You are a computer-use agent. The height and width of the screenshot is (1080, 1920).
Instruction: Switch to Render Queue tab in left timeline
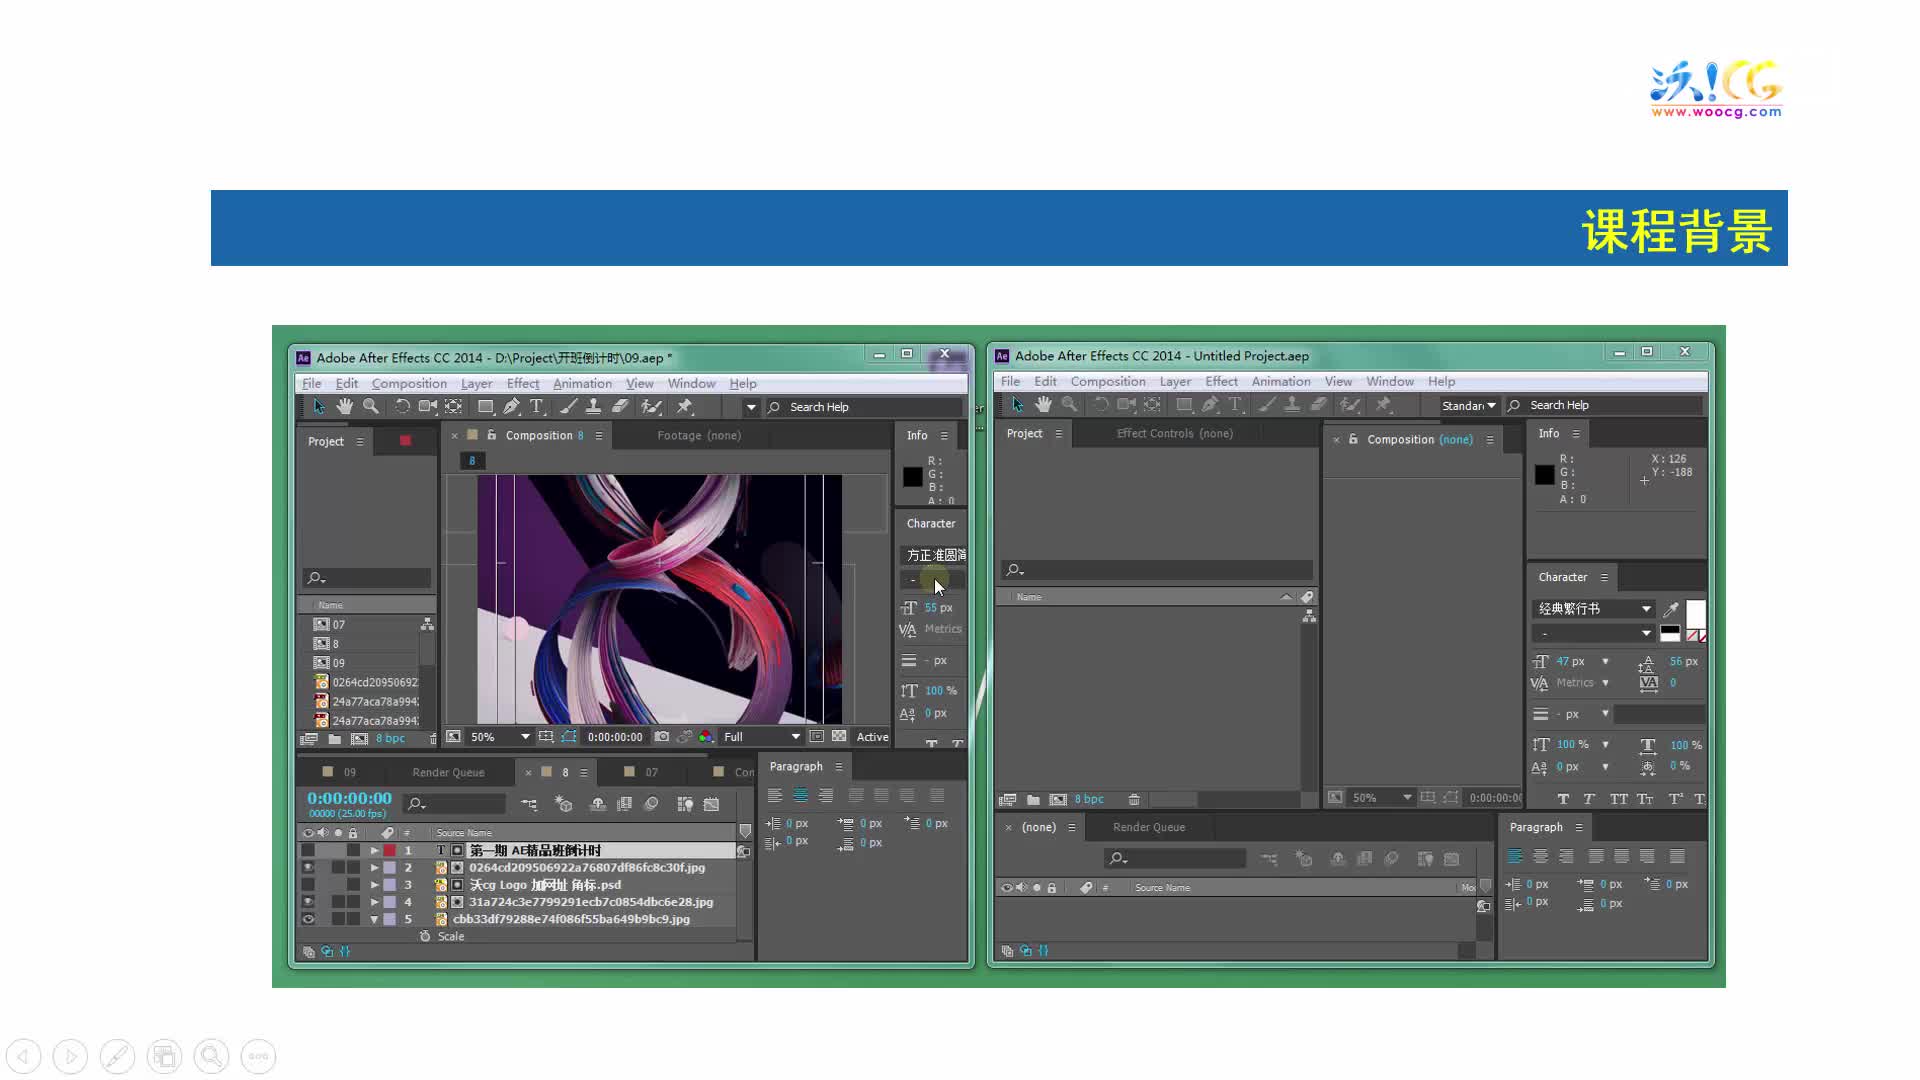[448, 772]
